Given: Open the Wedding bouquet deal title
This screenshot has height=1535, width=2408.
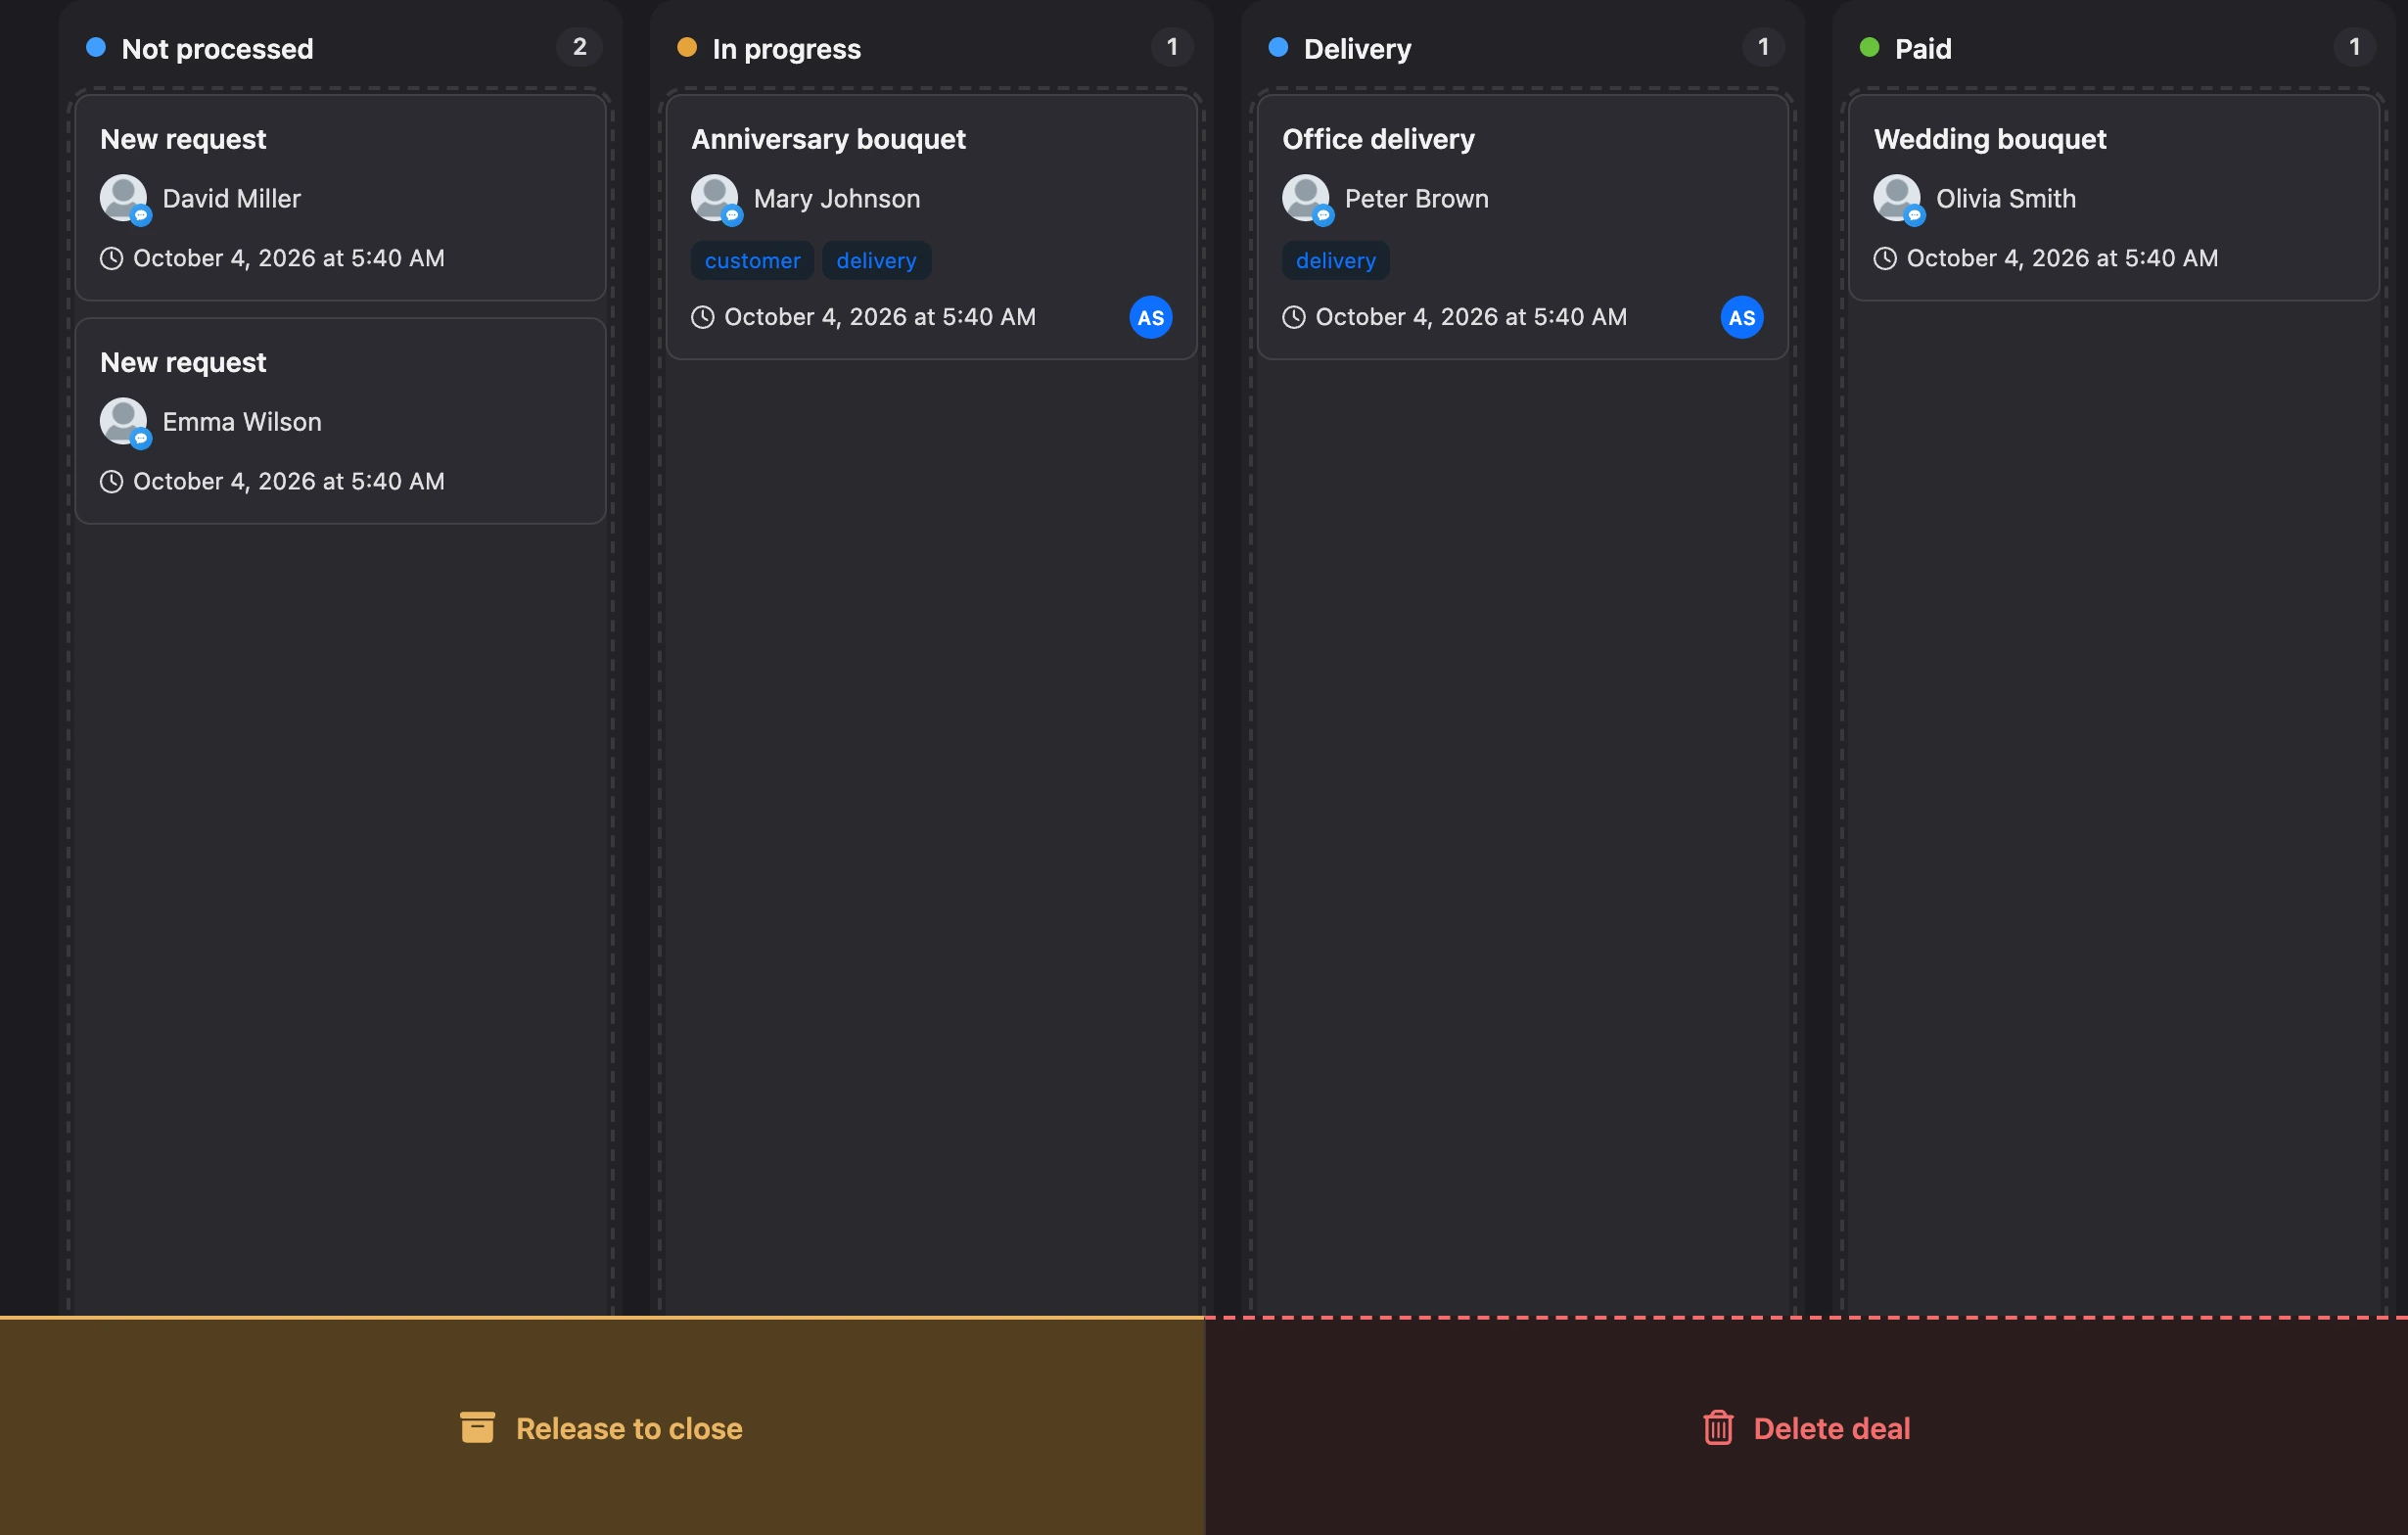Looking at the screenshot, I should (1989, 139).
